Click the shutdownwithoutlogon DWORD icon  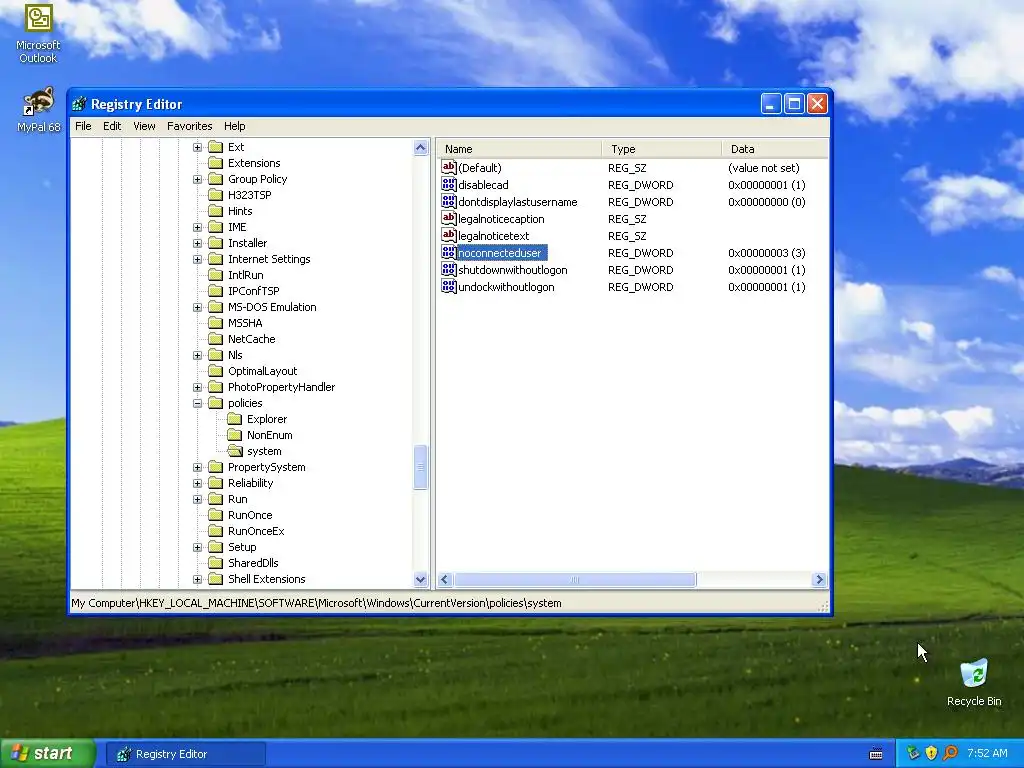(x=449, y=270)
